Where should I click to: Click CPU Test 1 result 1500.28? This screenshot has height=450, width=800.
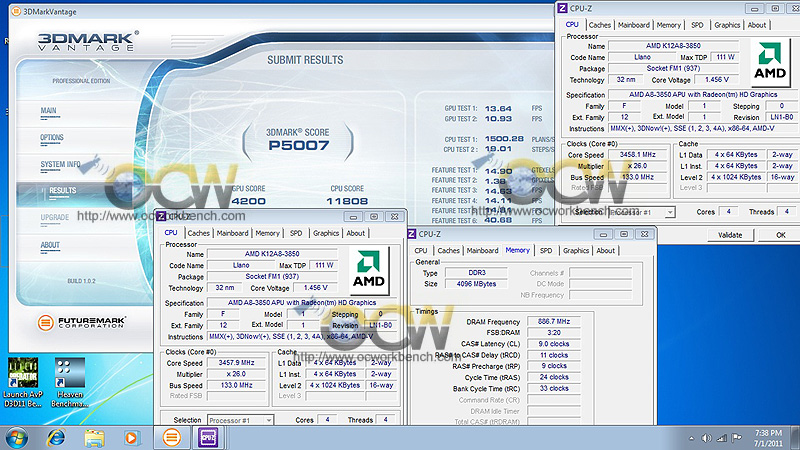tap(504, 139)
